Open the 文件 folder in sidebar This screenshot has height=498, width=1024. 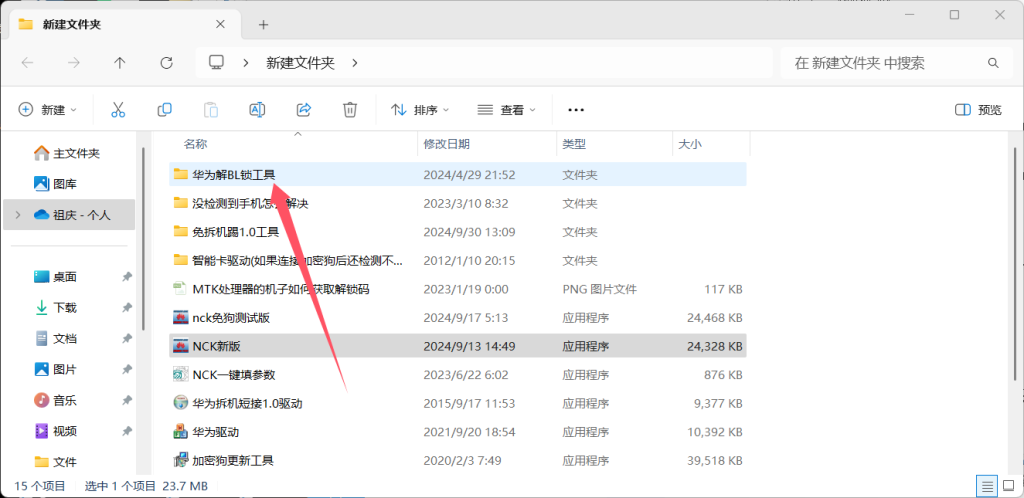point(56,462)
